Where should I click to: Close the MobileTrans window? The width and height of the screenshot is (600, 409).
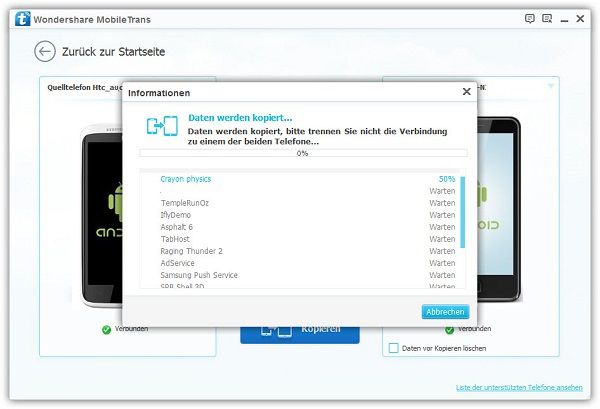(x=580, y=18)
